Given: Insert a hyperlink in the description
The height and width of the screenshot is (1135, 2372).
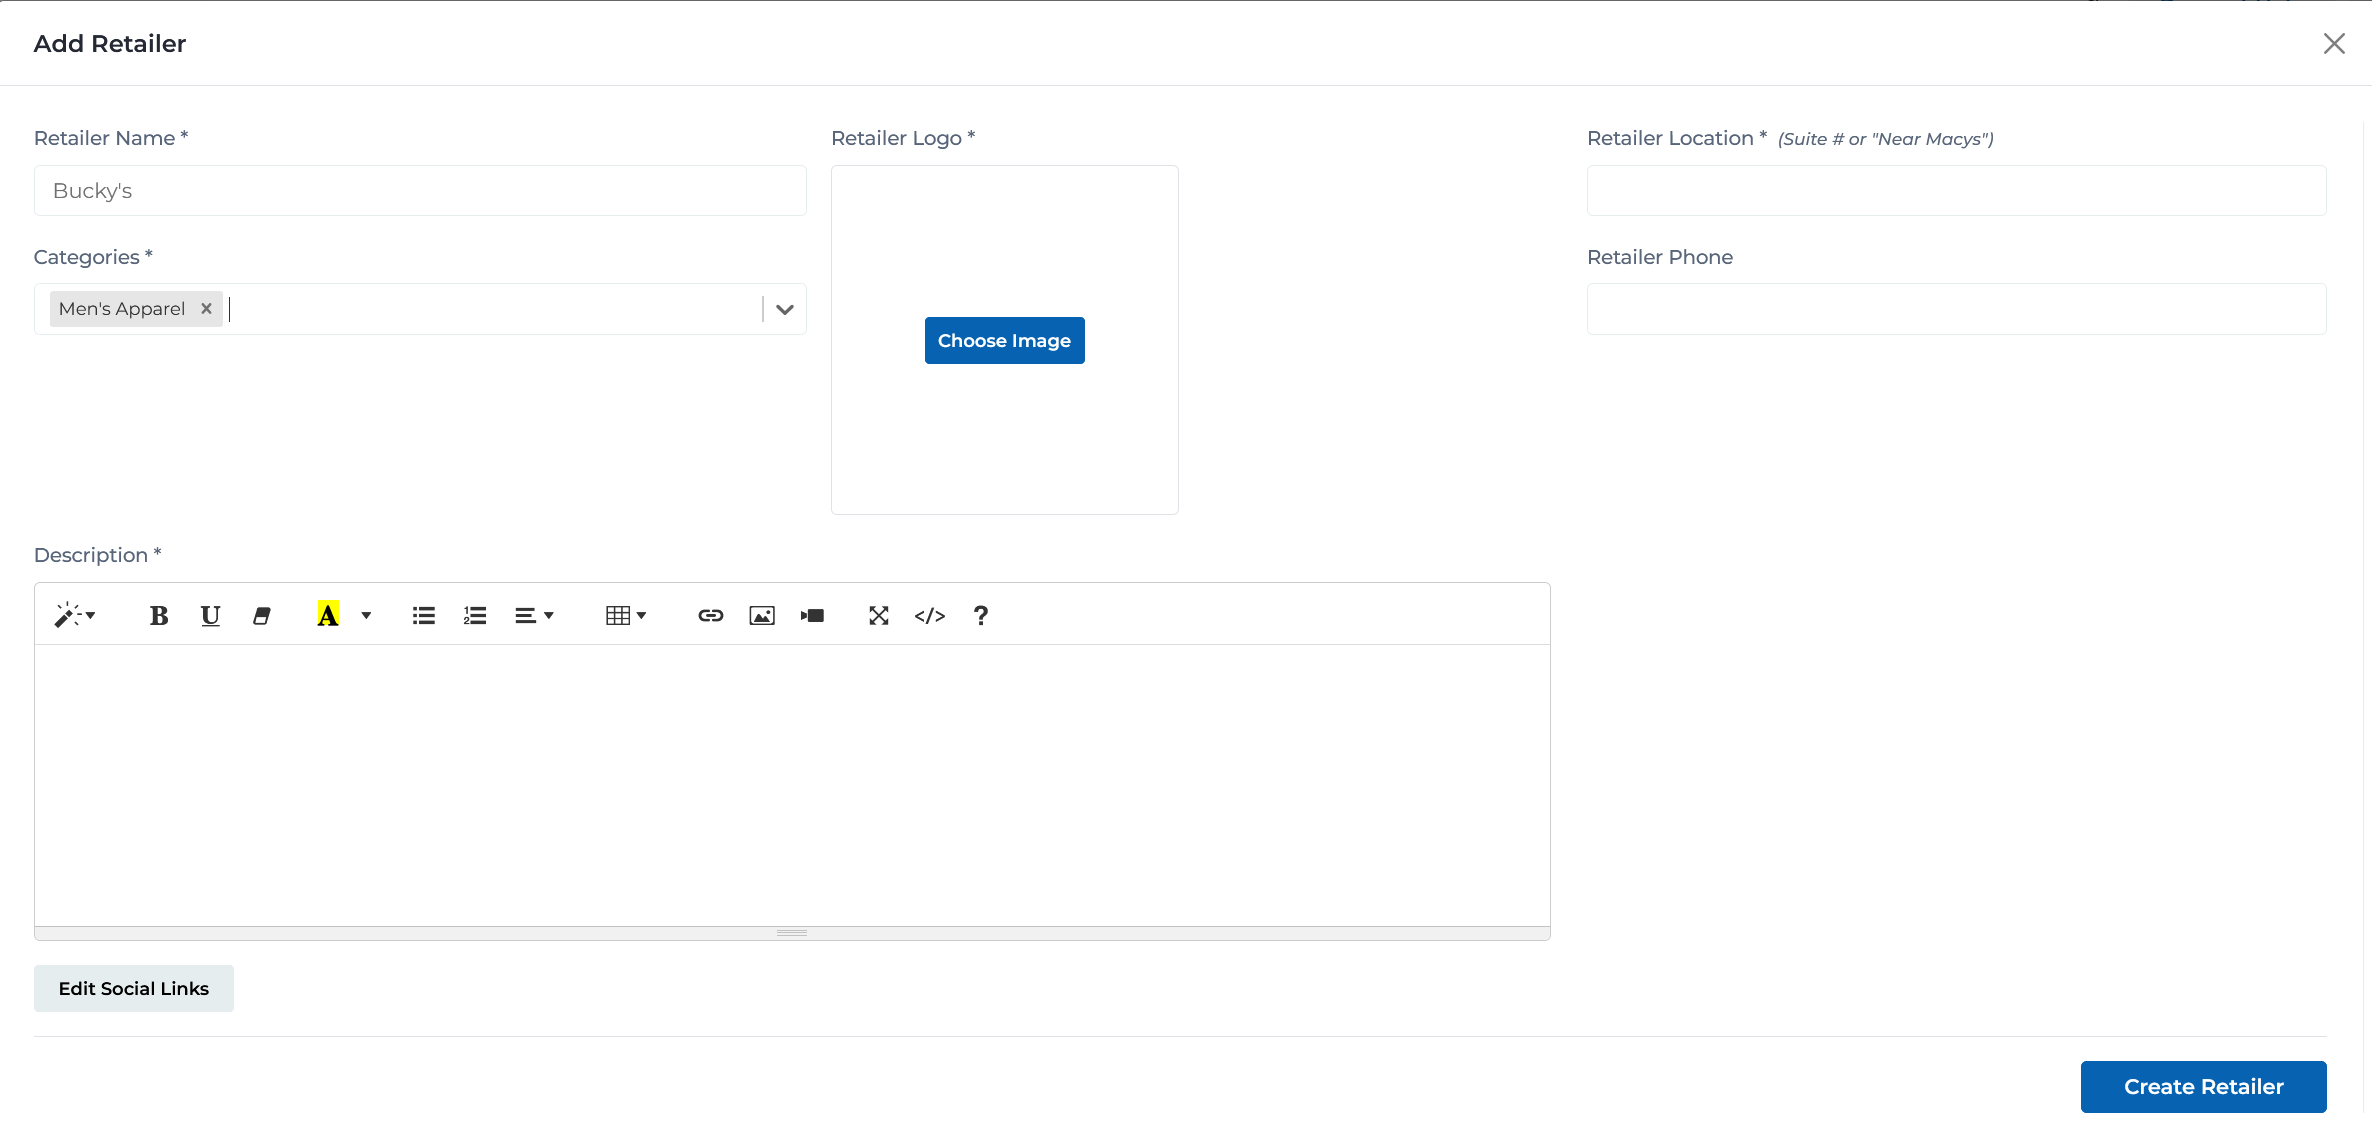Looking at the screenshot, I should (x=710, y=615).
